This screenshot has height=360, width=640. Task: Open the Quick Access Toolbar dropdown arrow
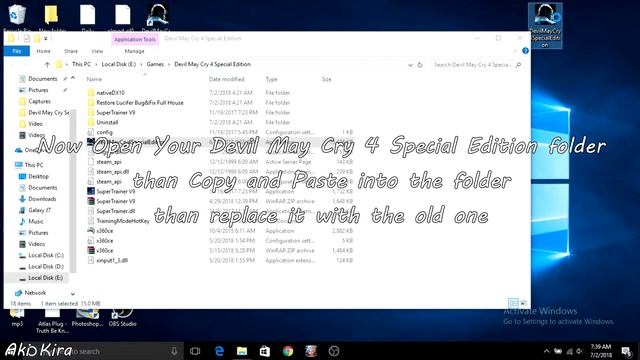tap(46, 39)
